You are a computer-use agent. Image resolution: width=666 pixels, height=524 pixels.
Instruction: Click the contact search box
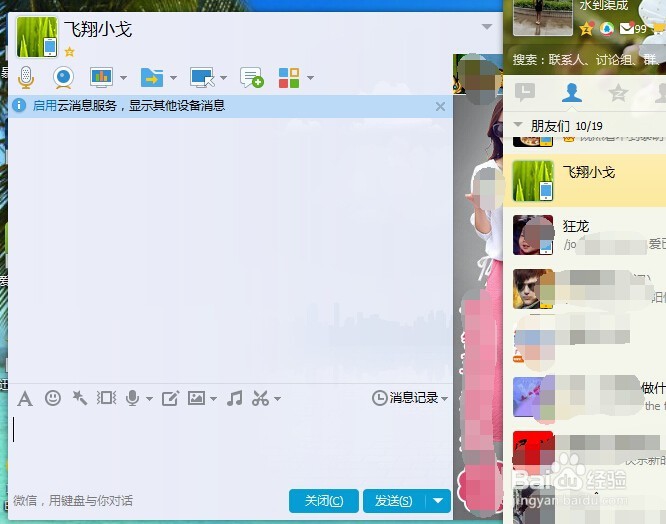point(584,59)
